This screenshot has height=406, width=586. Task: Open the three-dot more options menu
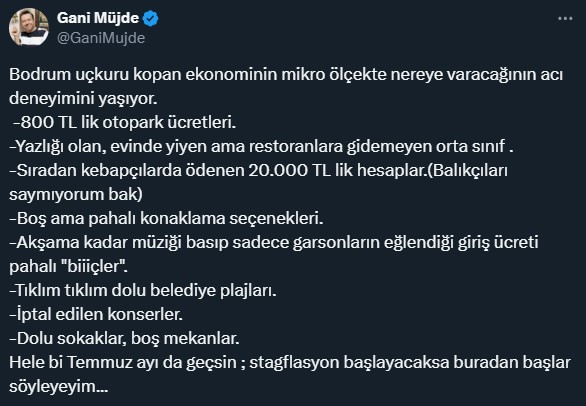point(565,18)
